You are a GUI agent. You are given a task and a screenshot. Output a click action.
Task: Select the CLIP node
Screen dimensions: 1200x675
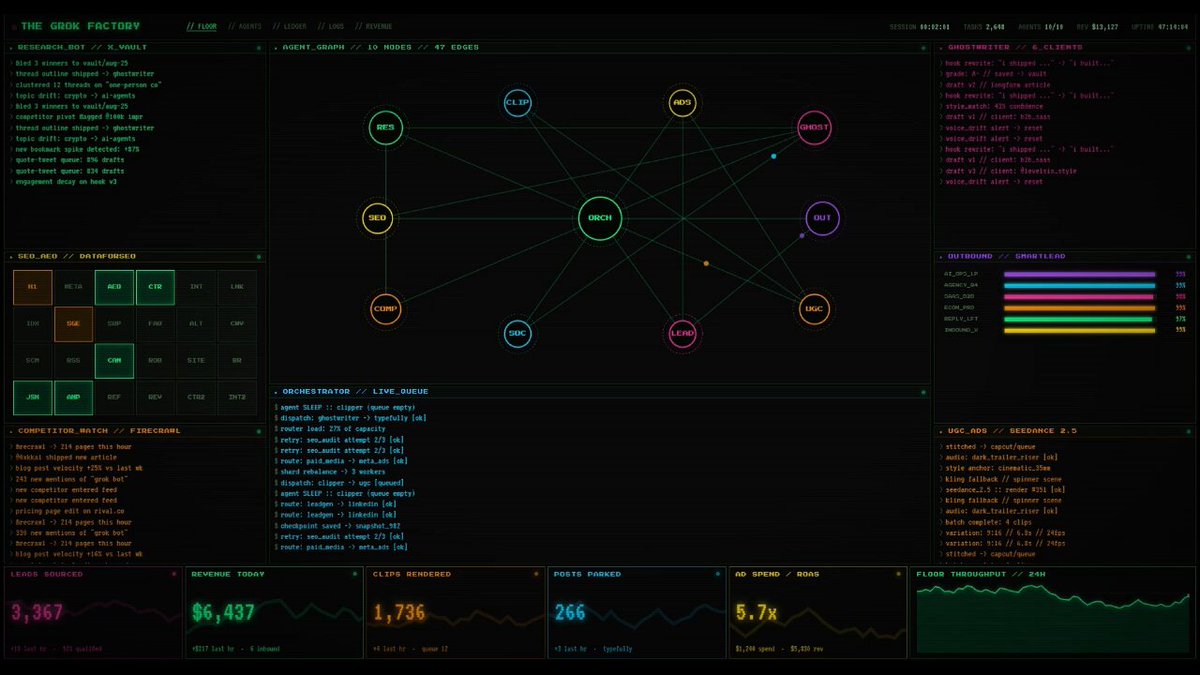pos(517,102)
